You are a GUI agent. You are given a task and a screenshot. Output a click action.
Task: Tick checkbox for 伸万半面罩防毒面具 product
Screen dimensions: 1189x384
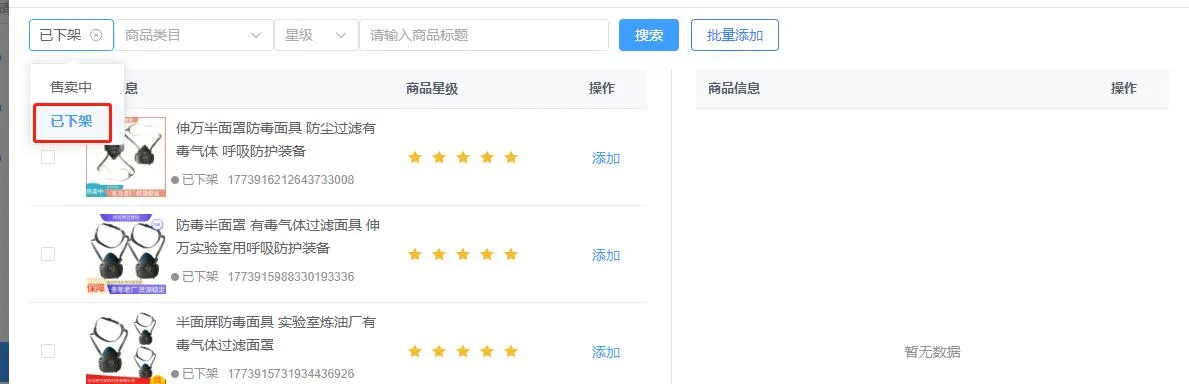pos(48,157)
